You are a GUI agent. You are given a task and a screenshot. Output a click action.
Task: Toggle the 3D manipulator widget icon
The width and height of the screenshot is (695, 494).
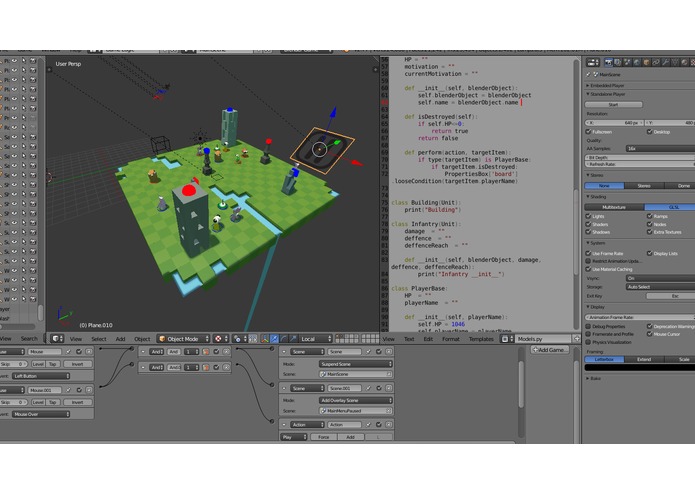click(265, 338)
